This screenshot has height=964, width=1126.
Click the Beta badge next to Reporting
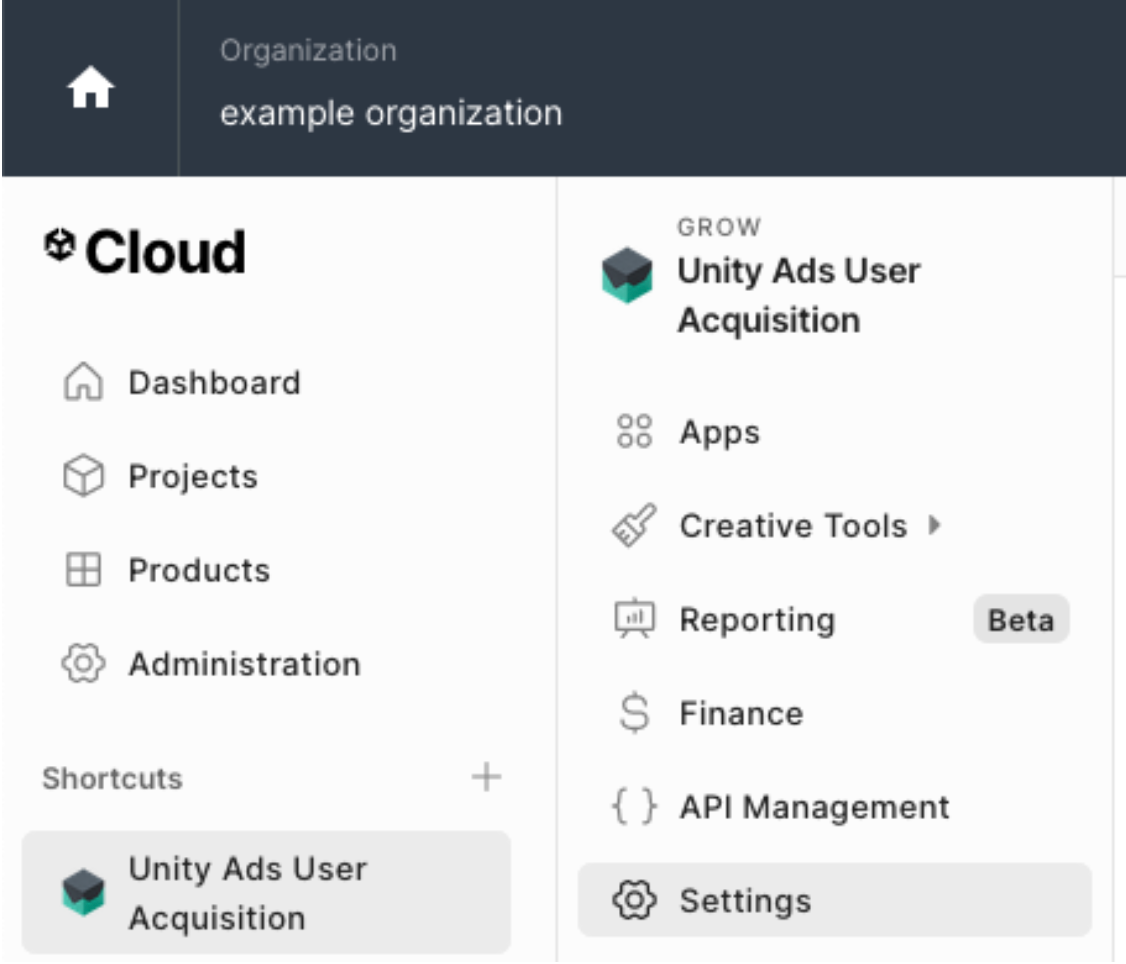[1020, 619]
